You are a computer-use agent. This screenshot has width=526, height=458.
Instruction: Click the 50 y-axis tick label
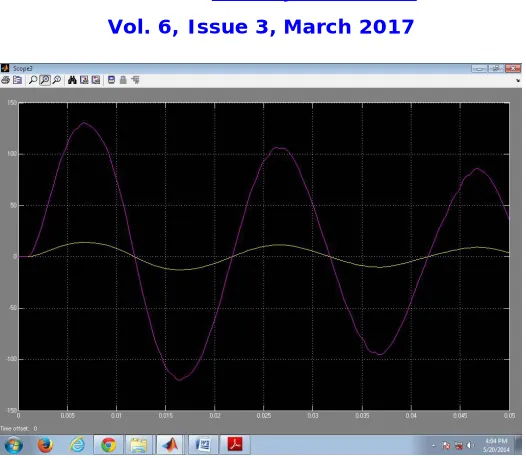tap(13, 205)
